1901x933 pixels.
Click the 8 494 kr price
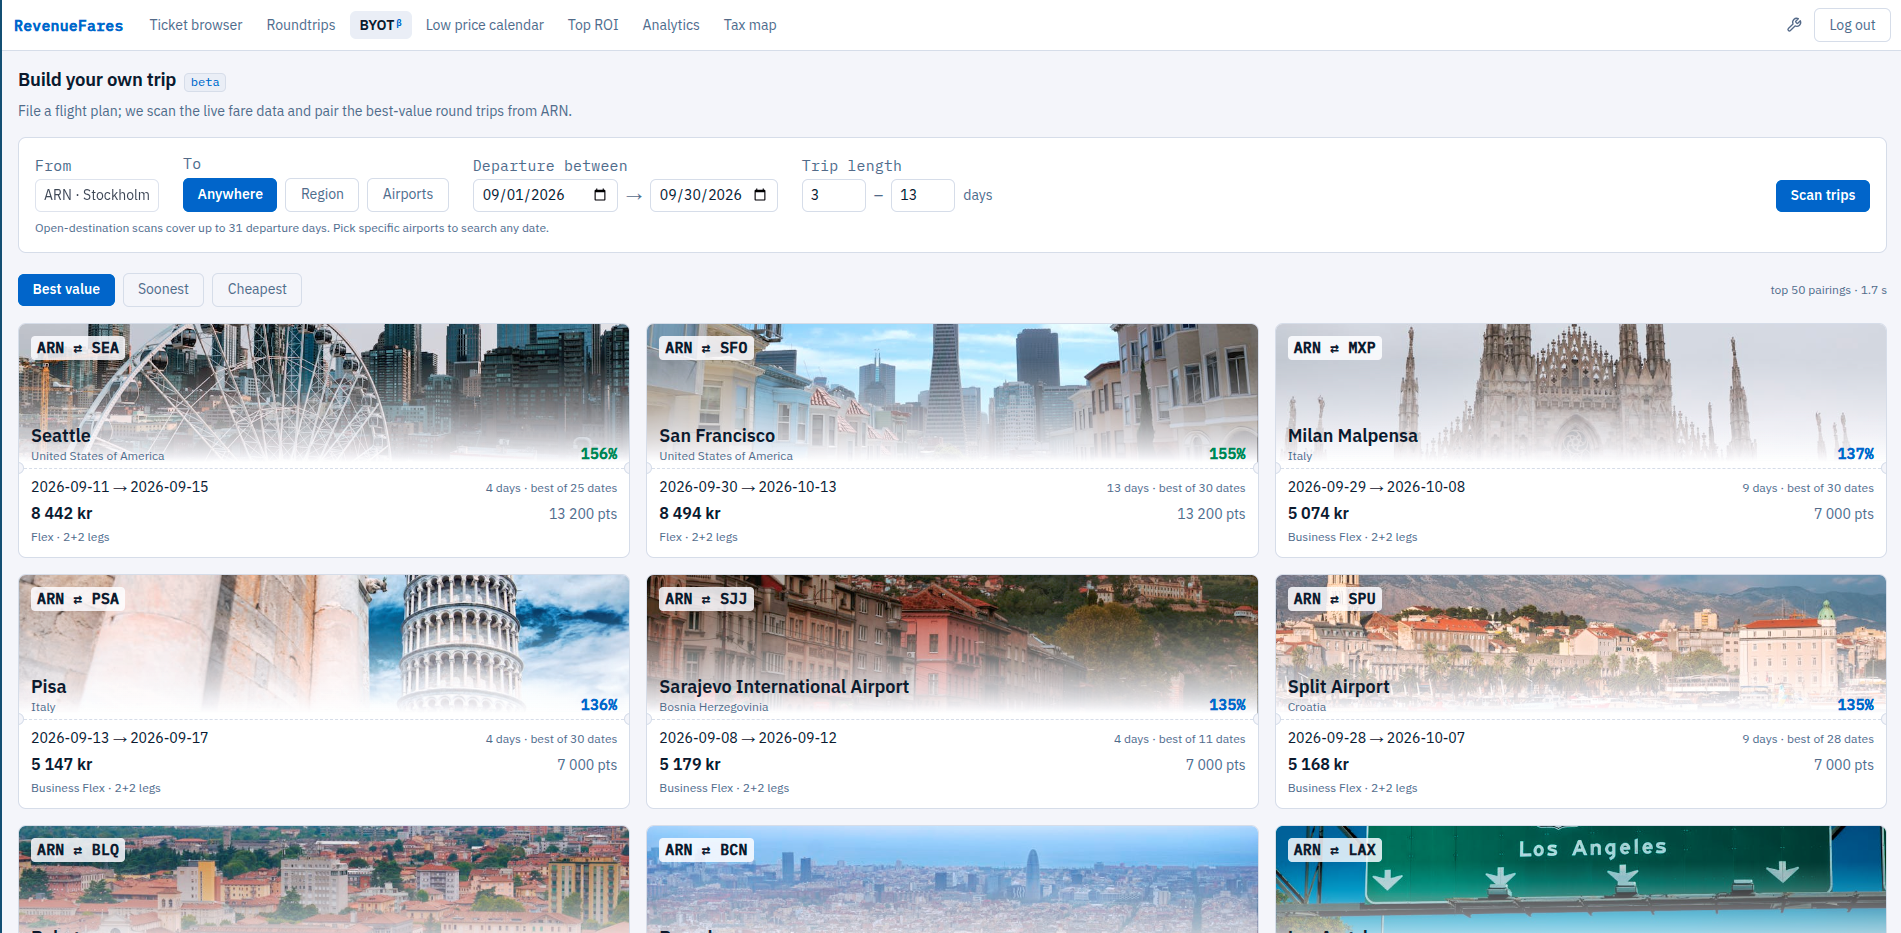(690, 513)
